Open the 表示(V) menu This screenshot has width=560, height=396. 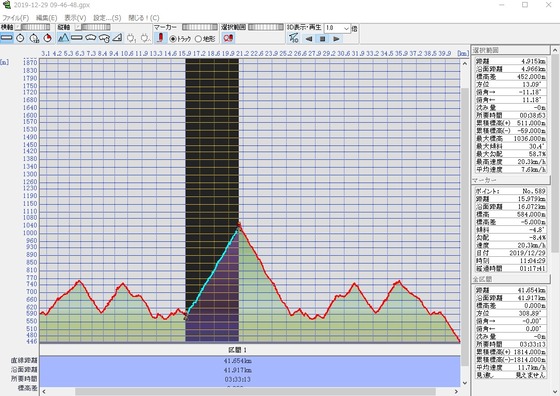tap(75, 17)
